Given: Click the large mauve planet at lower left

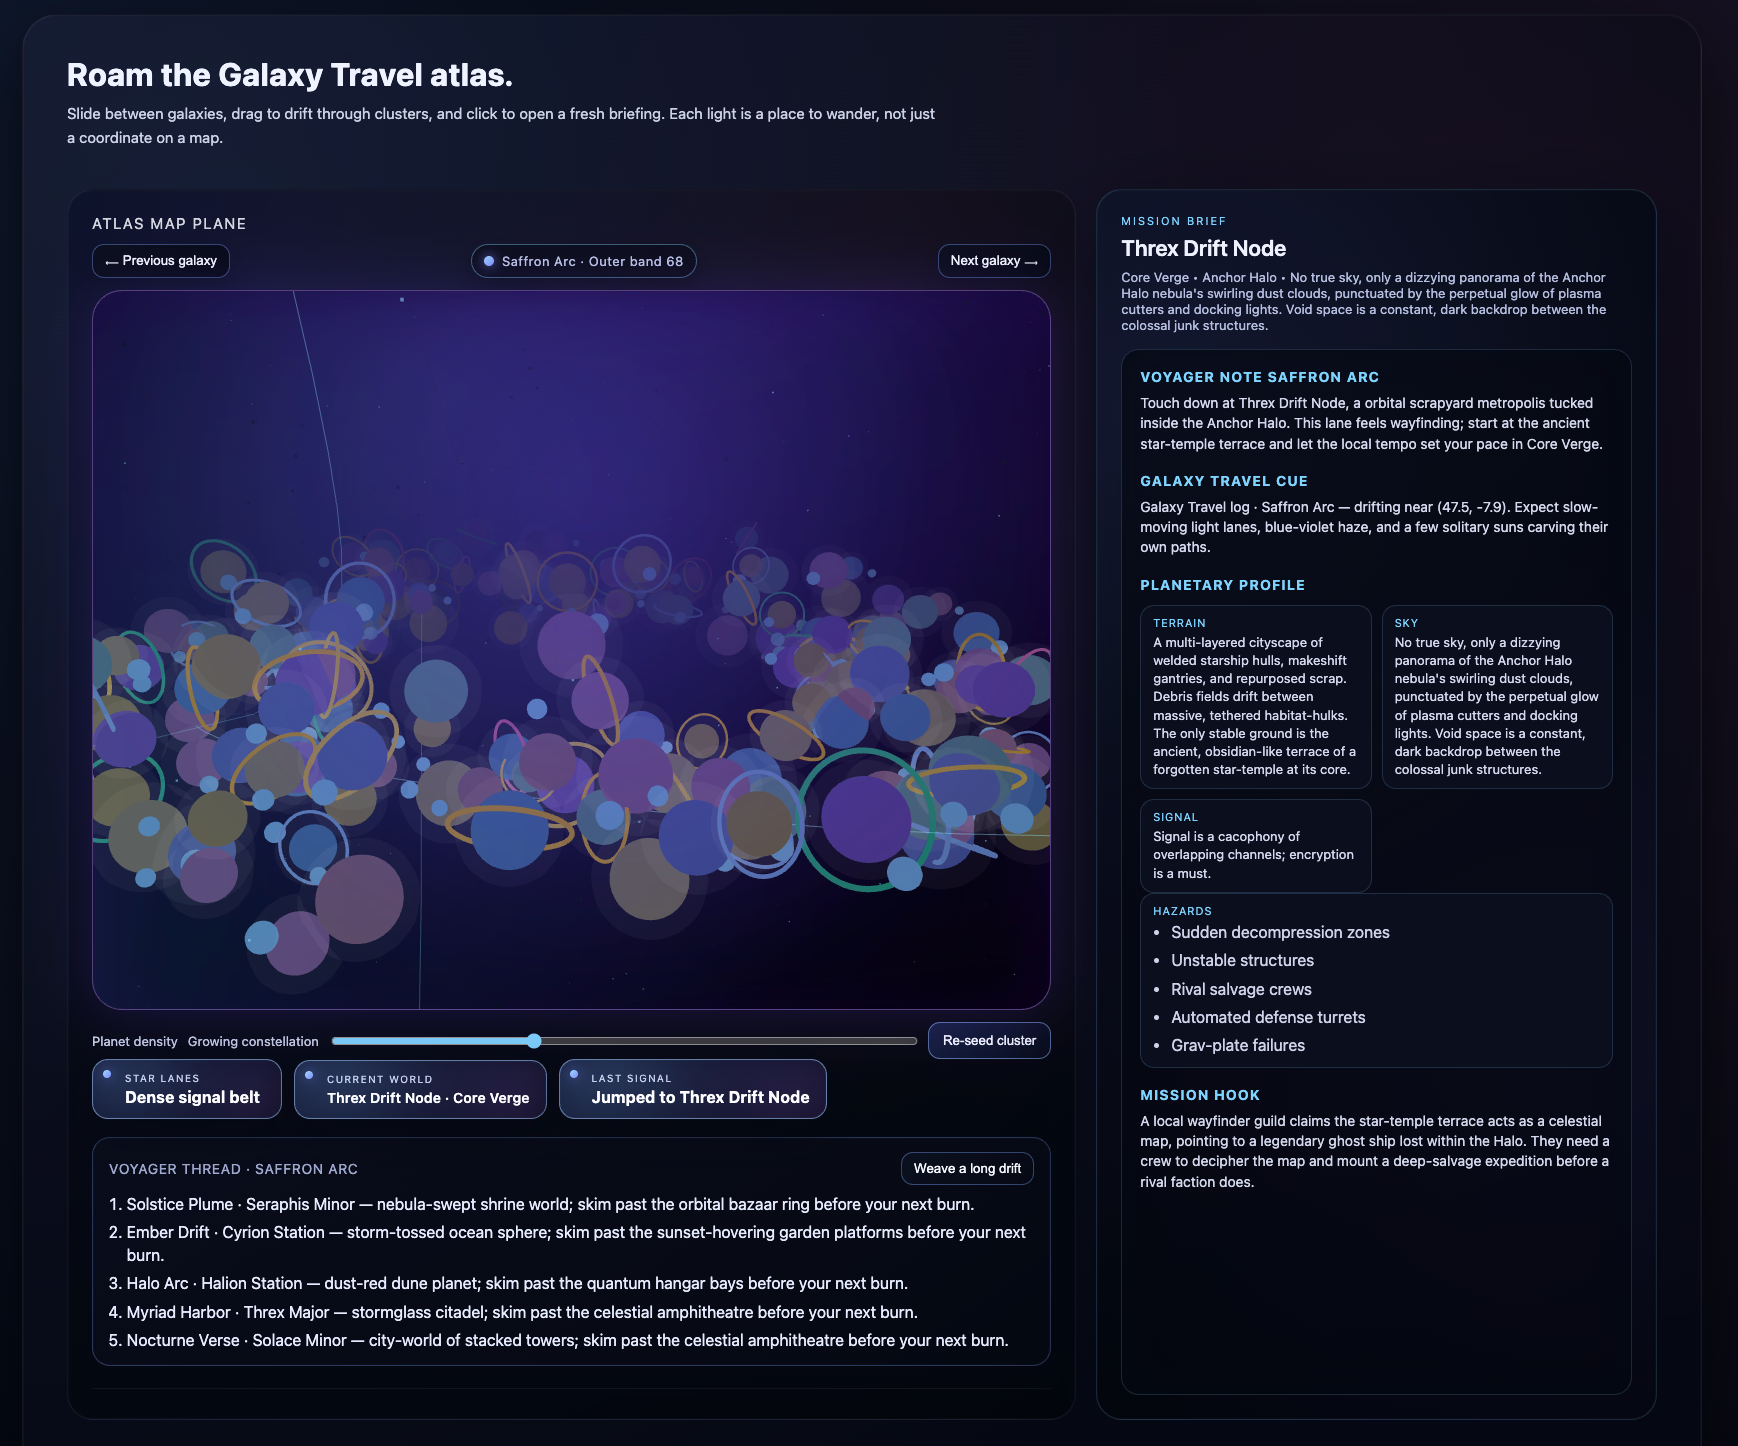Looking at the screenshot, I should coord(359,899).
